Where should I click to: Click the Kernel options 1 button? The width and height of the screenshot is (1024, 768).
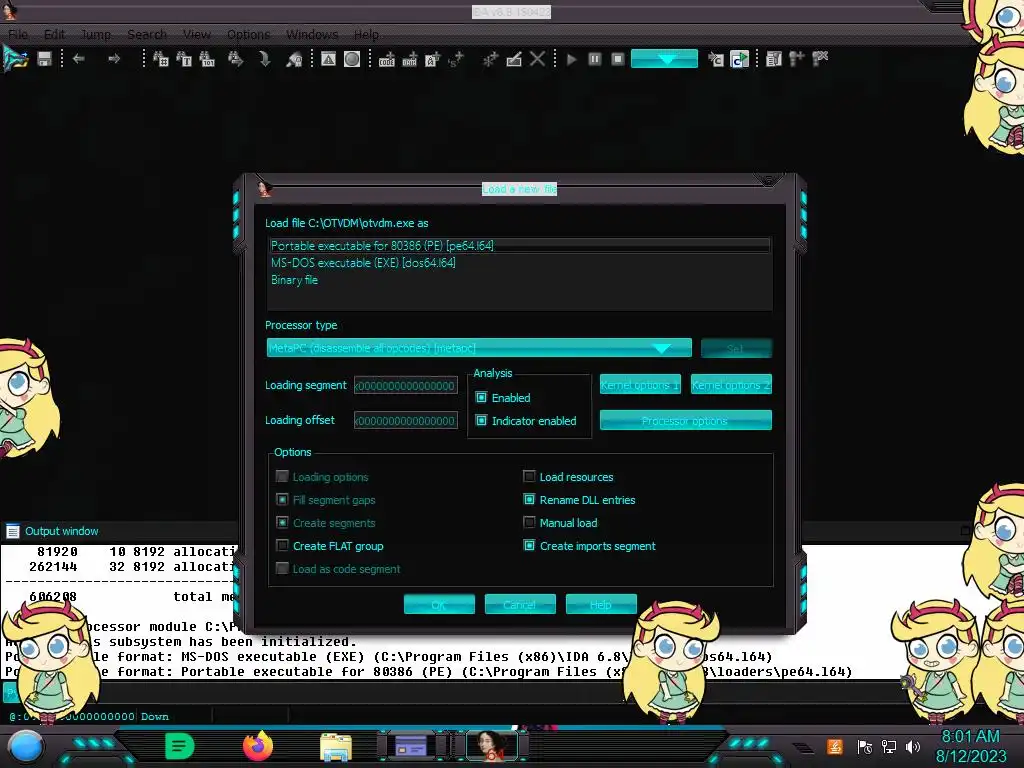pyautogui.click(x=640, y=385)
